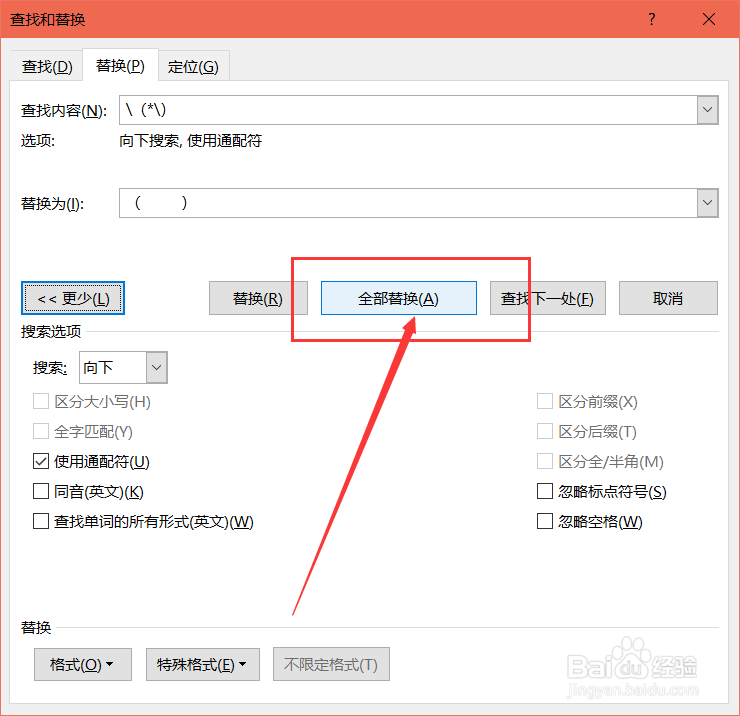The image size is (740, 716).
Task: Enable the 同音(英文)(K) checkbox
Action: click(x=41, y=491)
